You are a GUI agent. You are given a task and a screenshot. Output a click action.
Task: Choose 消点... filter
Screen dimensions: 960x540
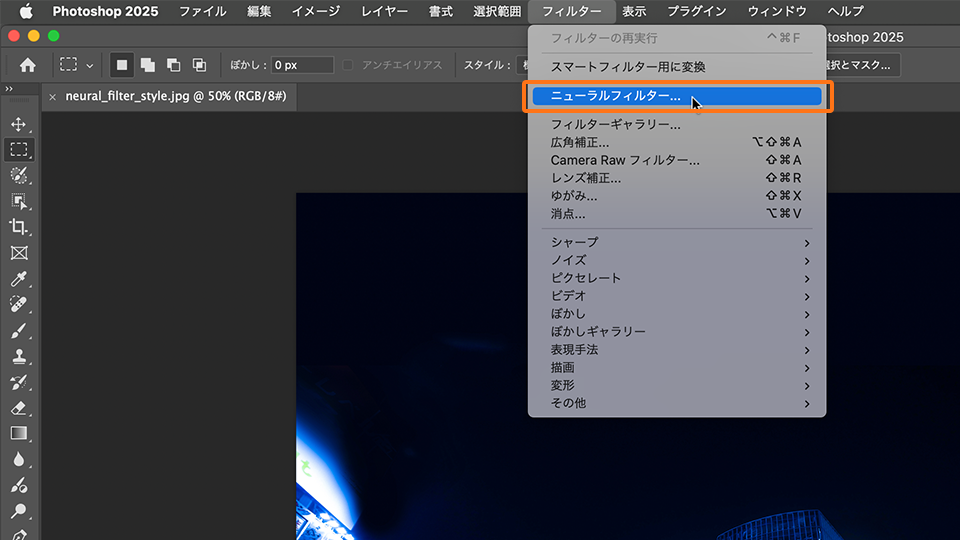pyautogui.click(x=677, y=214)
